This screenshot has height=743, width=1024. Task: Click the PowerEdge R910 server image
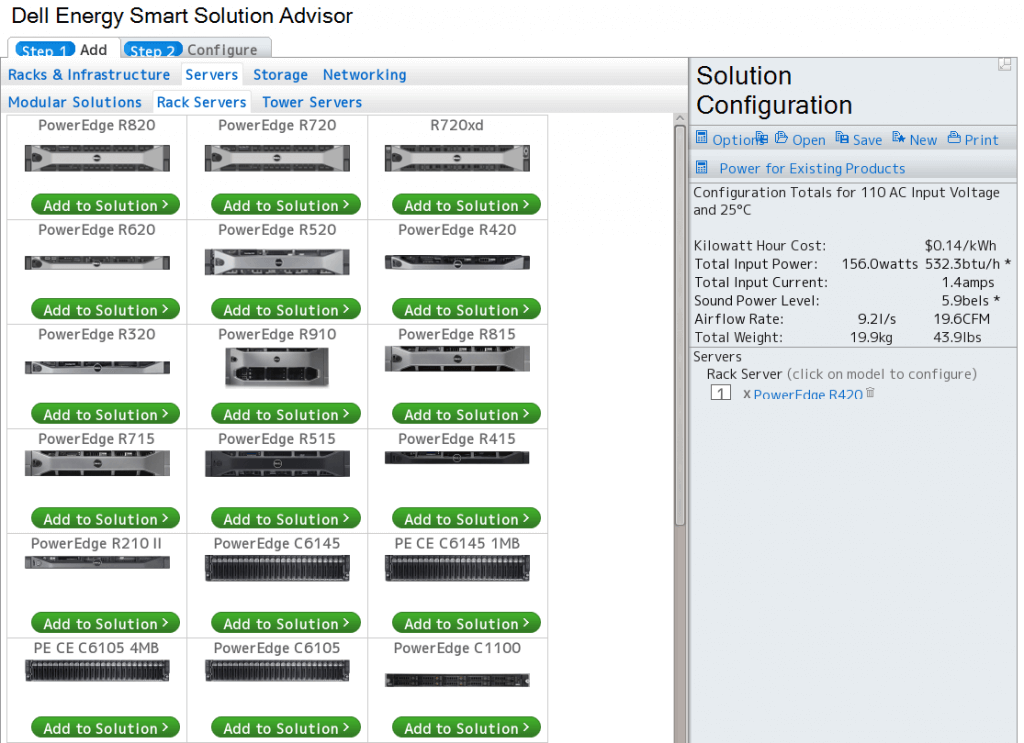(277, 367)
